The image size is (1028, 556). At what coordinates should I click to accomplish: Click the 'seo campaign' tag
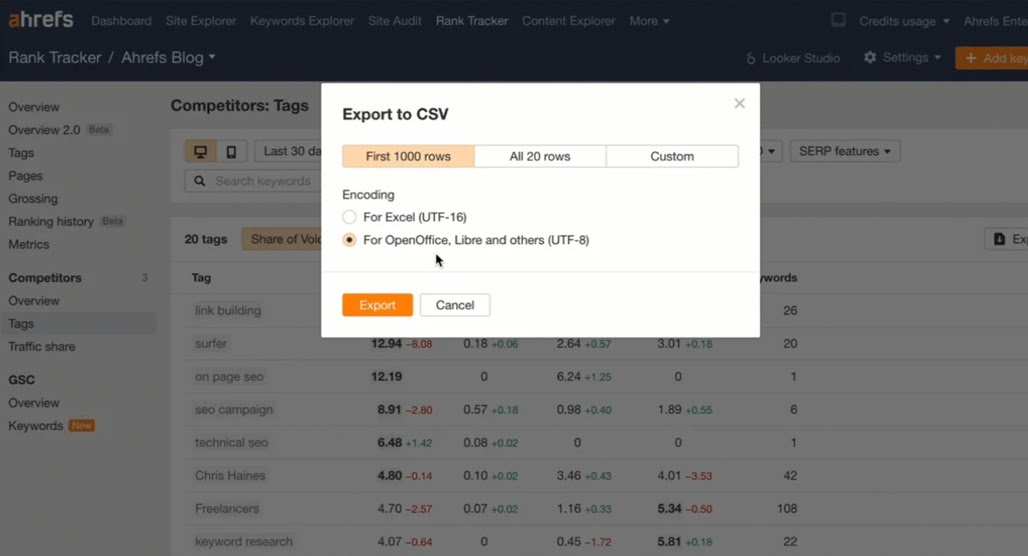233,410
